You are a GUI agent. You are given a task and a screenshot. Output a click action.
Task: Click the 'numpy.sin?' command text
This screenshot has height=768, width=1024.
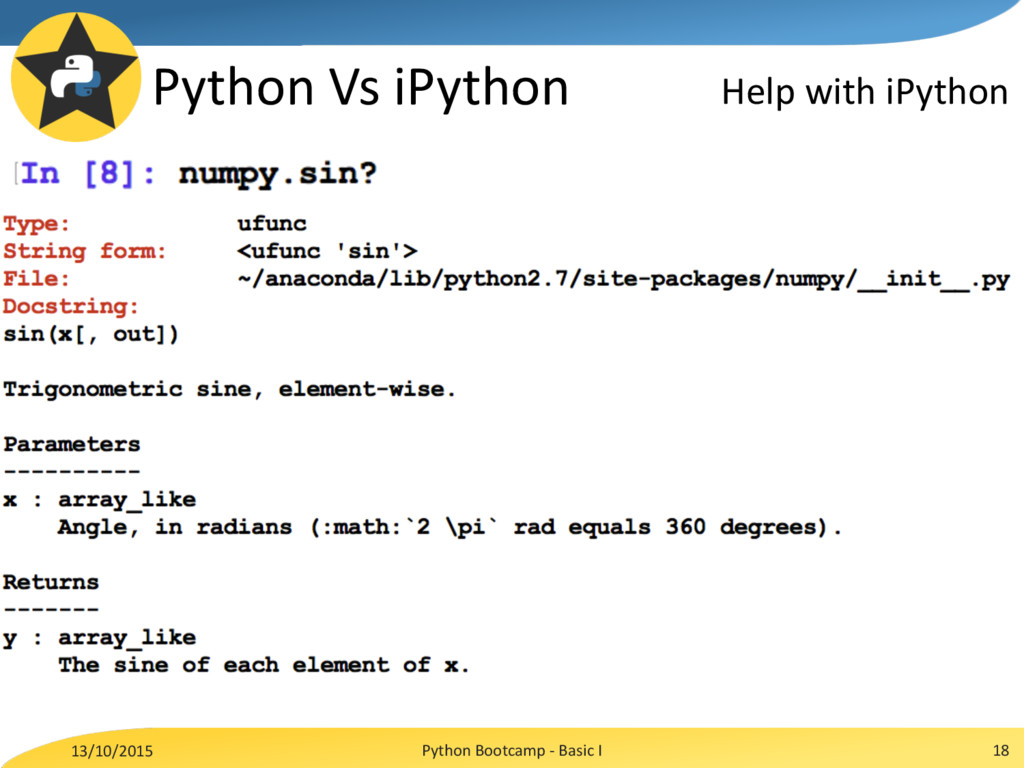click(278, 174)
